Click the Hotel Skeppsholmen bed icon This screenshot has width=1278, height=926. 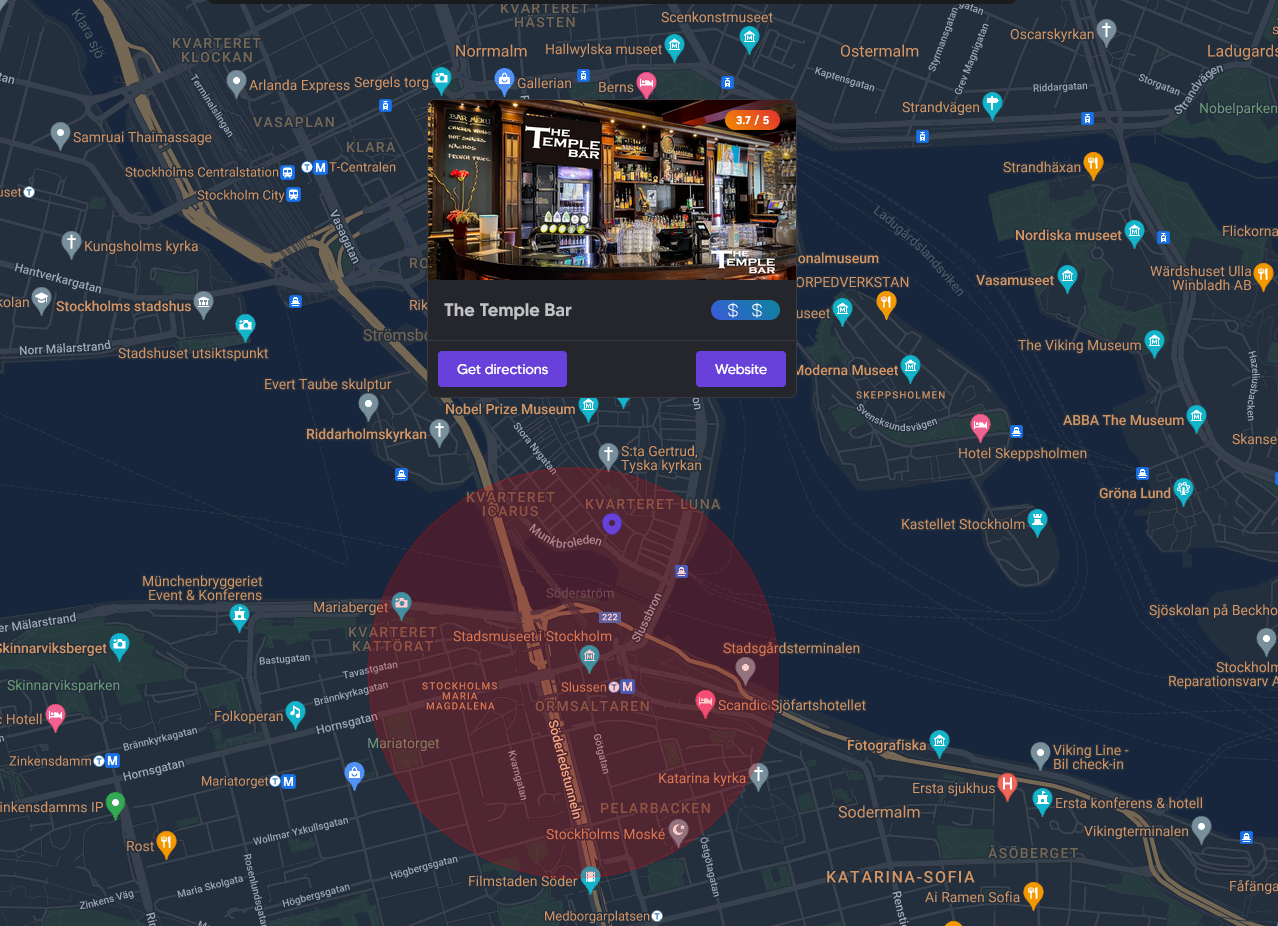tap(981, 427)
